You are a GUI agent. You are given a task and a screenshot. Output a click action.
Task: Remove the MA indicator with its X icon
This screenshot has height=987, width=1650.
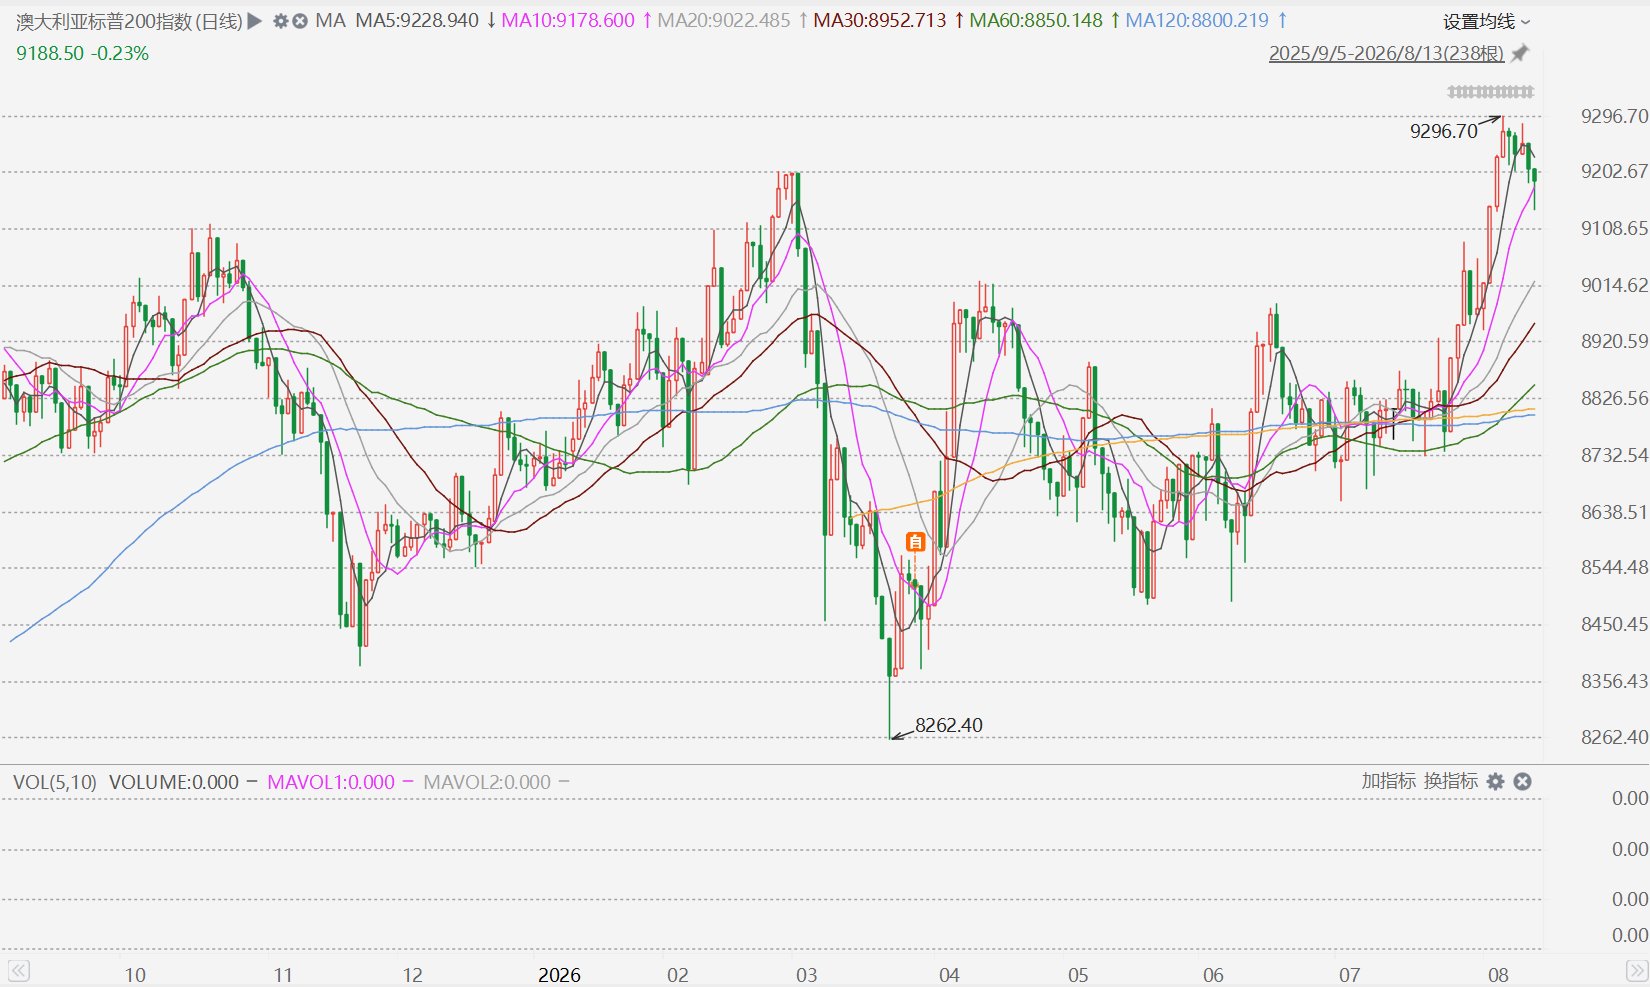click(x=299, y=21)
